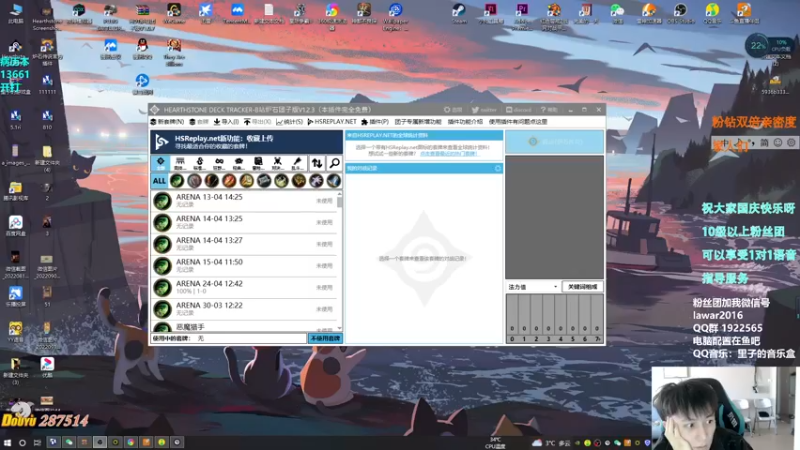Select the Wild infinity deck type filter
This screenshot has height=450, width=800.
[x=219, y=163]
